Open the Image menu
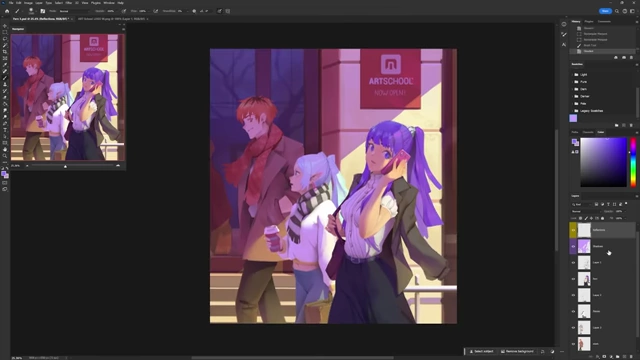 (28, 3)
